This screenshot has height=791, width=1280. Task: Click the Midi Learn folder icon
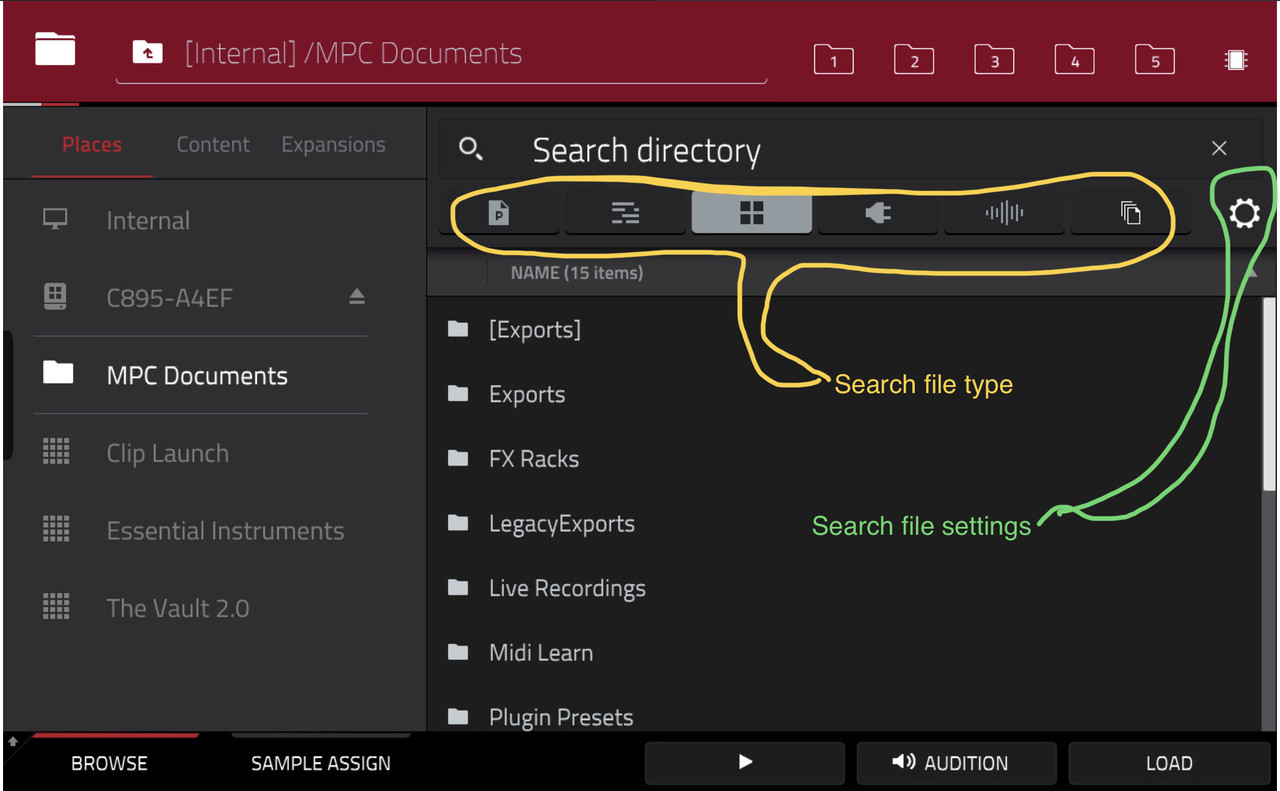point(458,652)
